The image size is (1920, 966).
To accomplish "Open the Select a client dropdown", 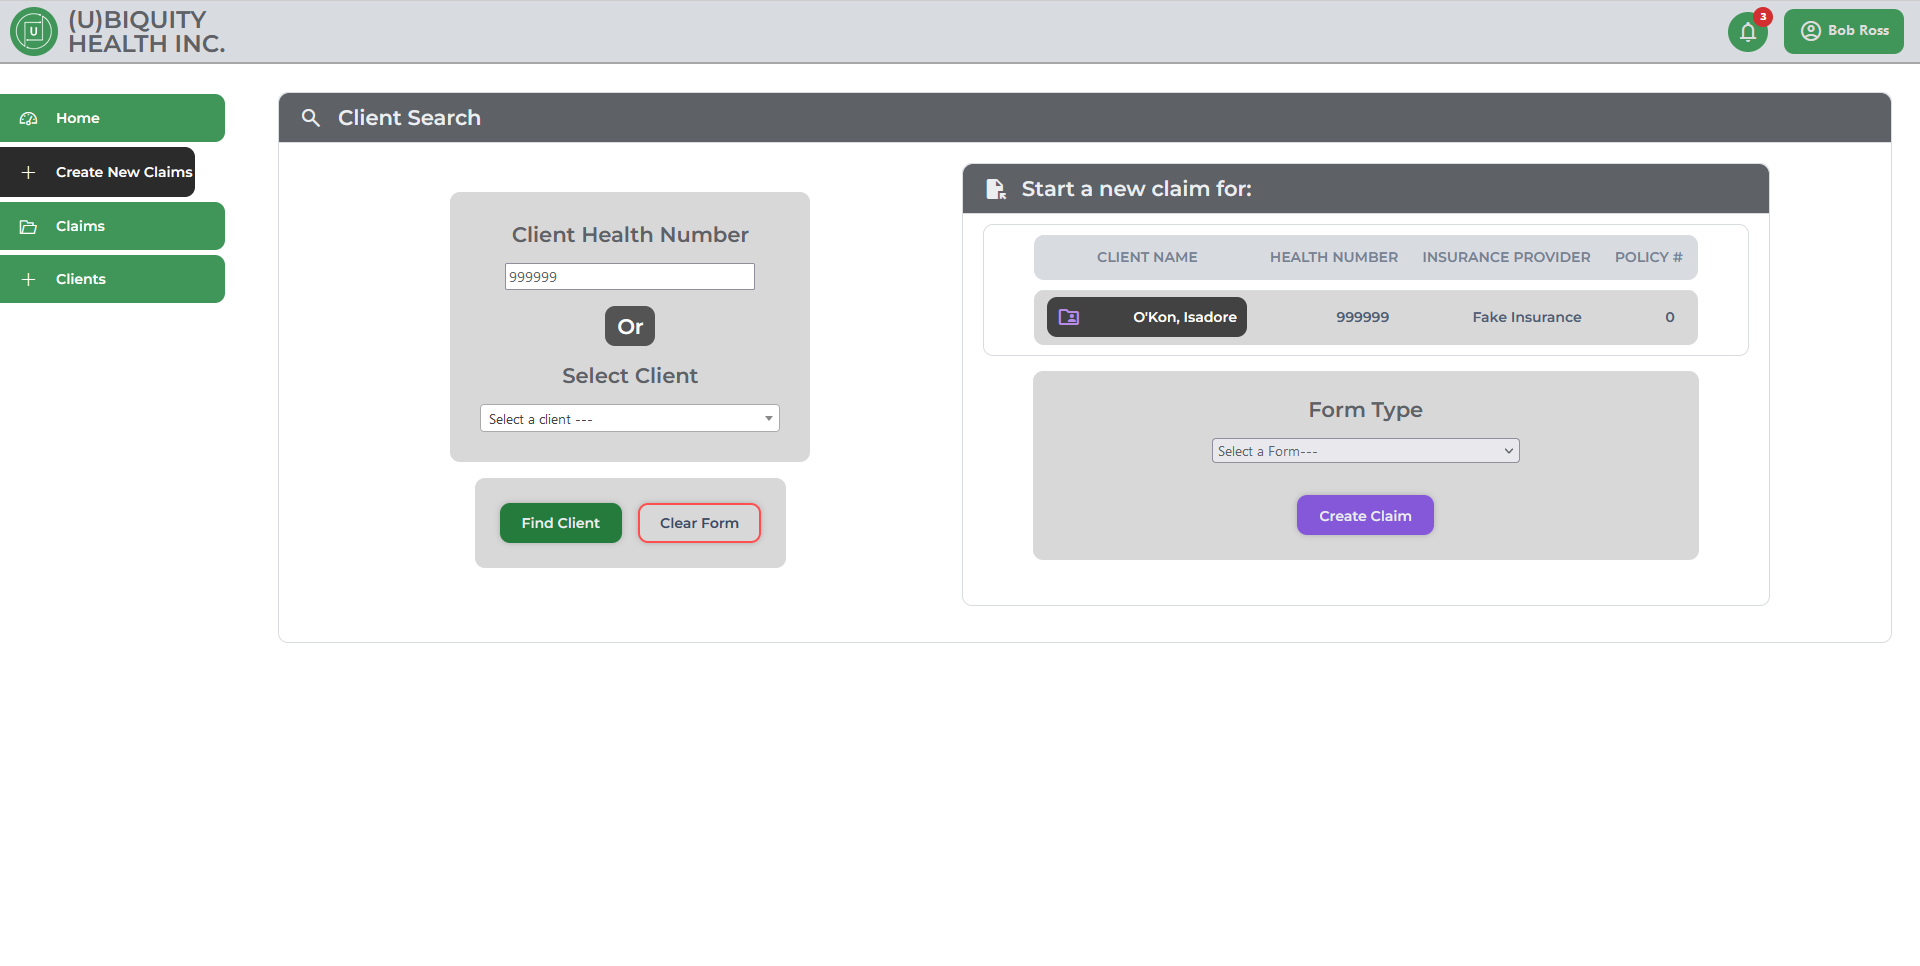I will pyautogui.click(x=629, y=419).
